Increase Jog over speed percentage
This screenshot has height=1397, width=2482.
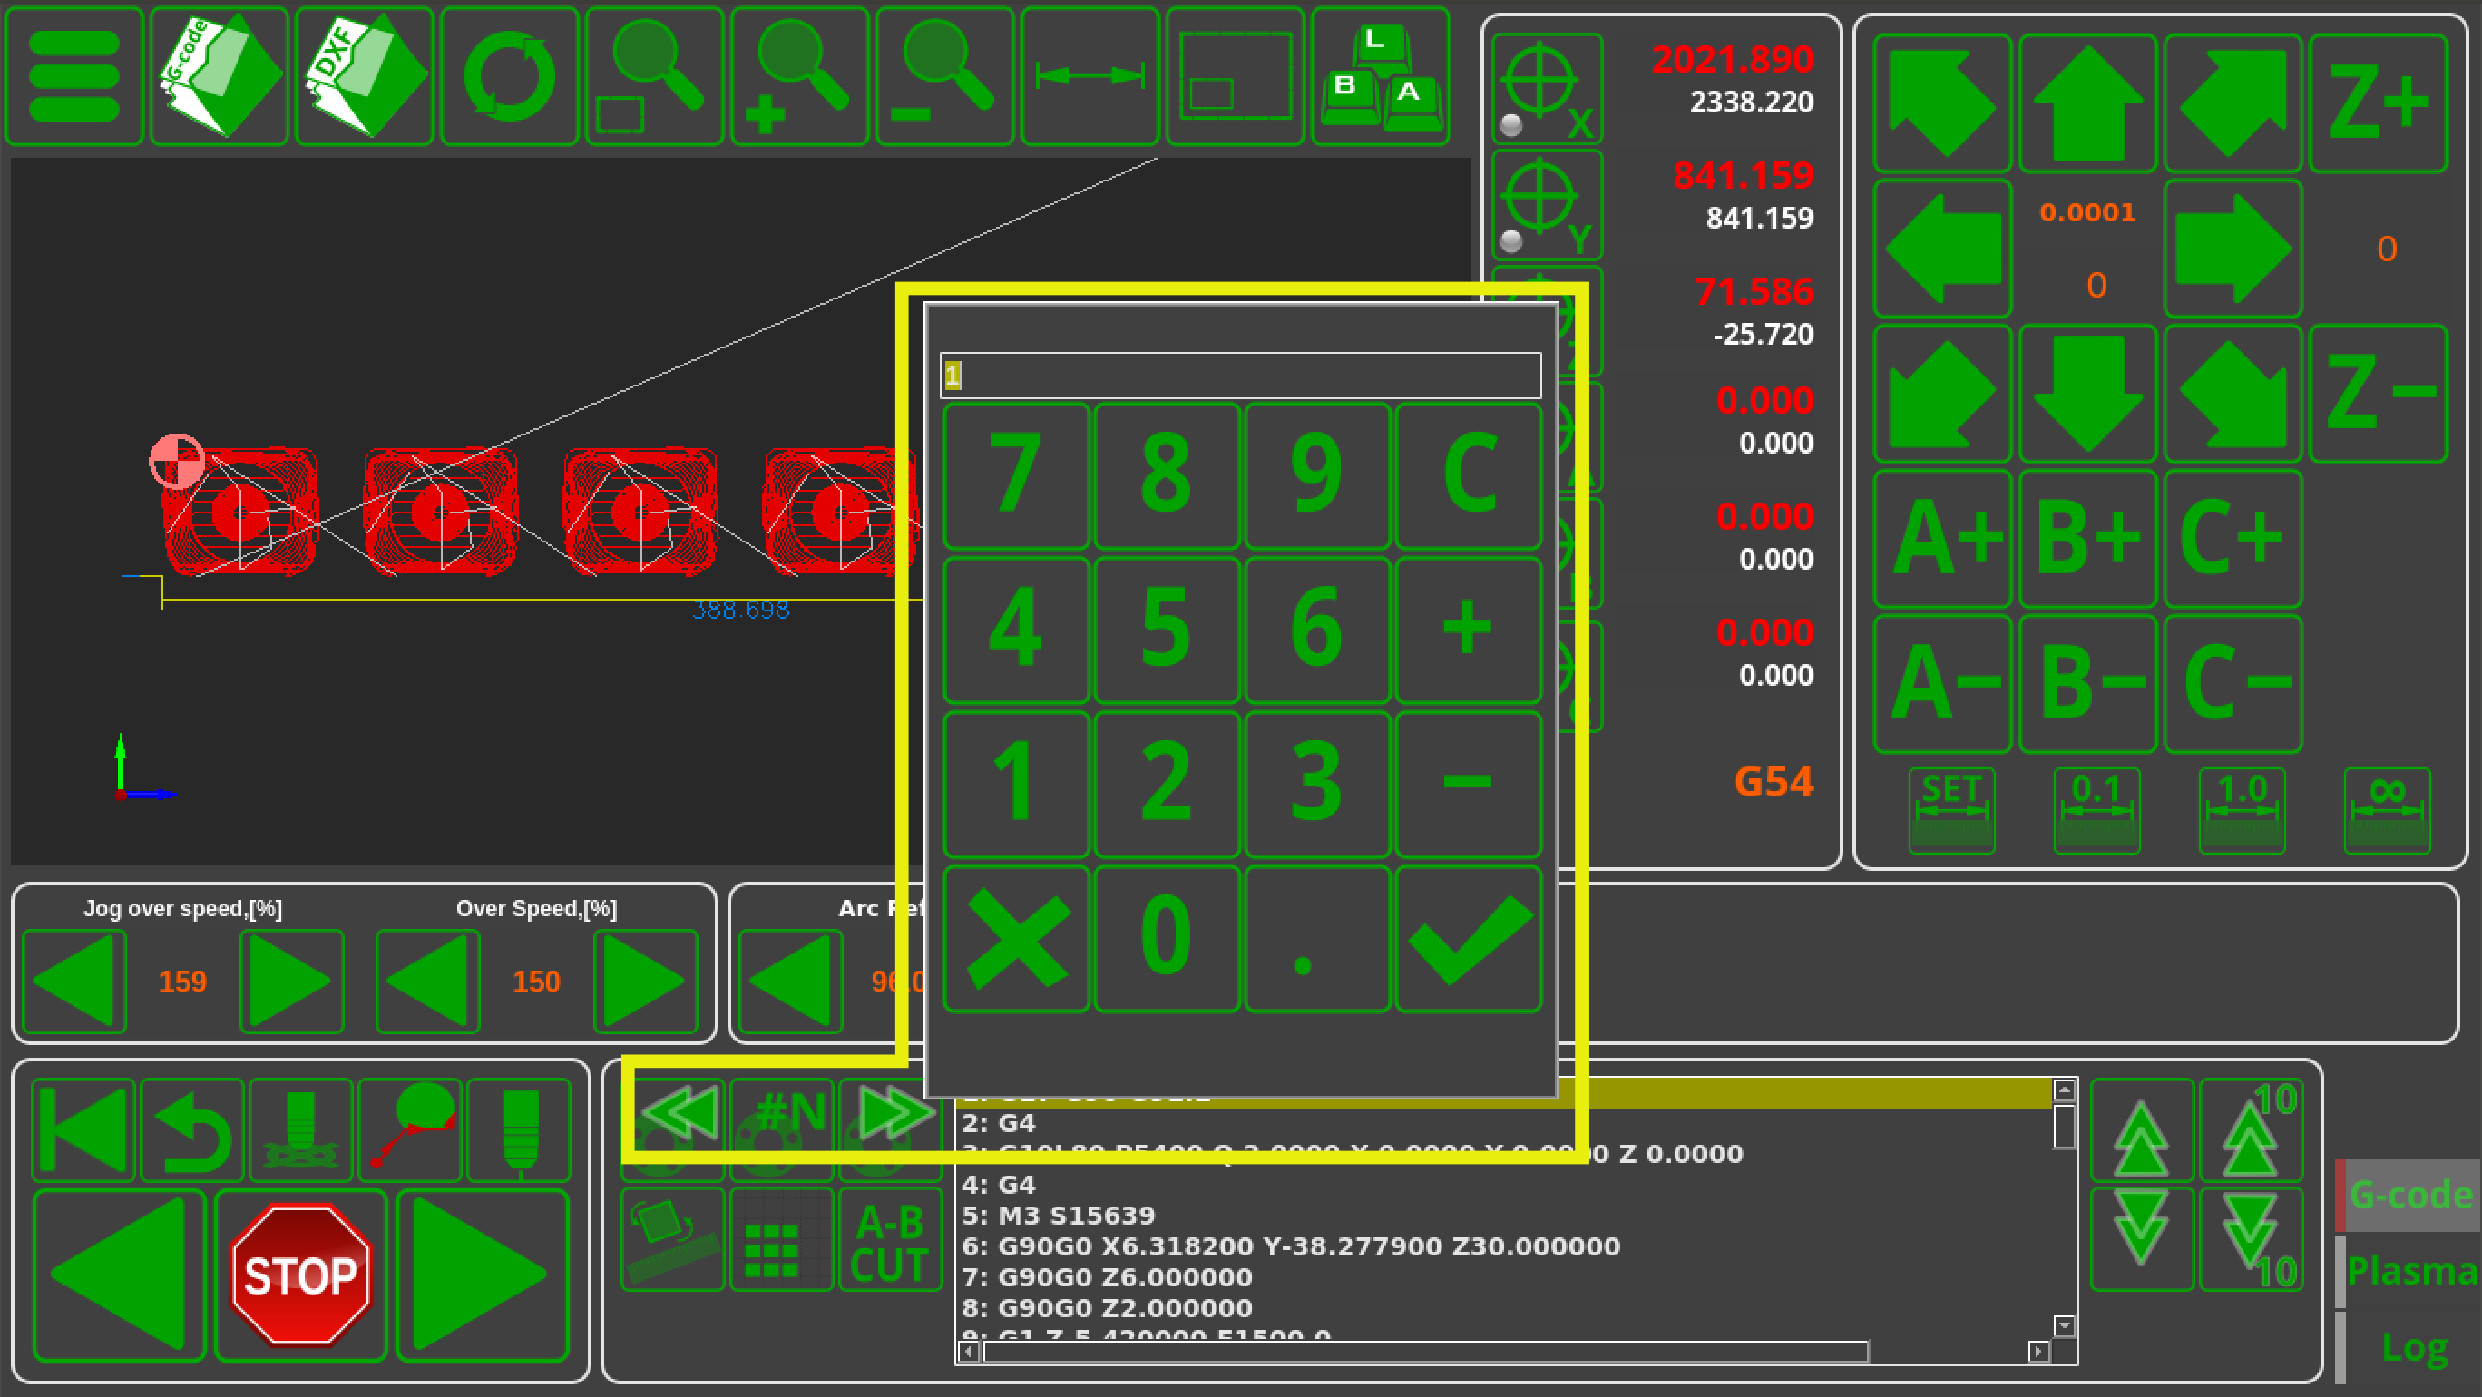pos(291,981)
